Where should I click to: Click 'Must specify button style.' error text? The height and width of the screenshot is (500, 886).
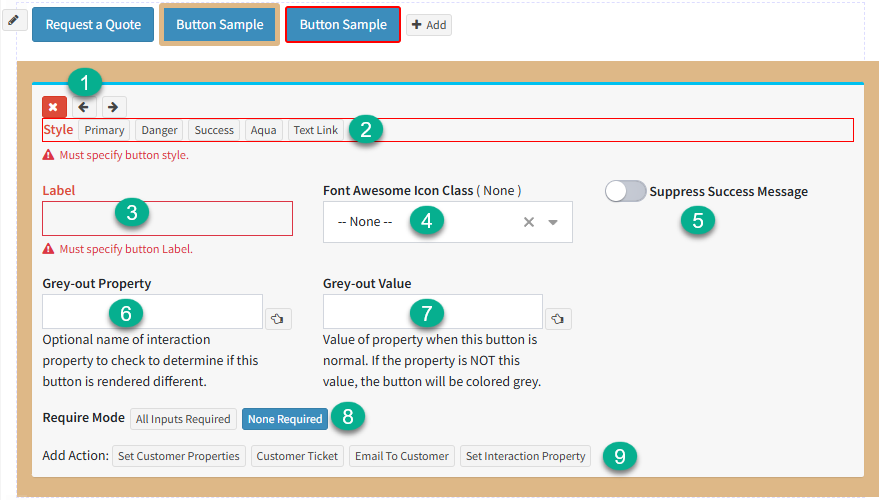124,155
